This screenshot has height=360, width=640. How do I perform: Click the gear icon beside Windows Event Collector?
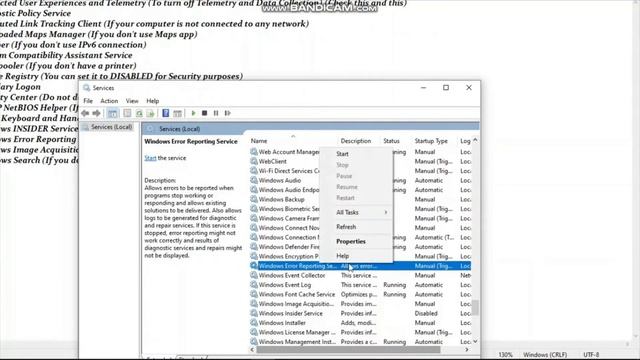254,275
